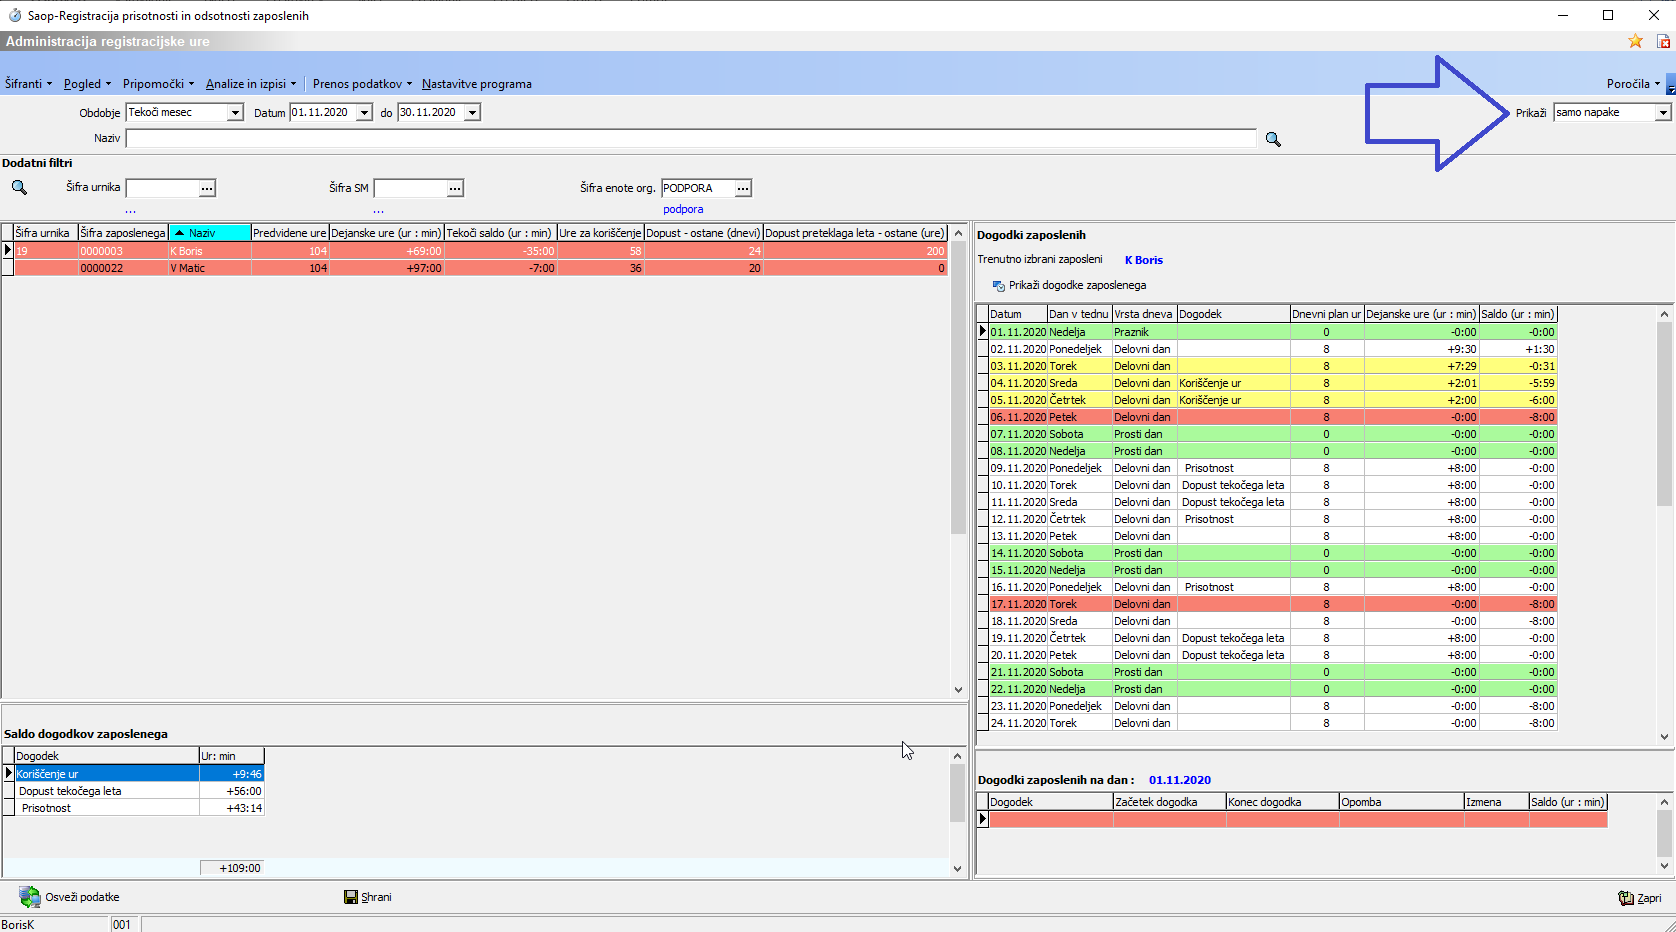This screenshot has height=932, width=1676.
Task: Click the Tekoči saldo column header
Action: pos(500,233)
